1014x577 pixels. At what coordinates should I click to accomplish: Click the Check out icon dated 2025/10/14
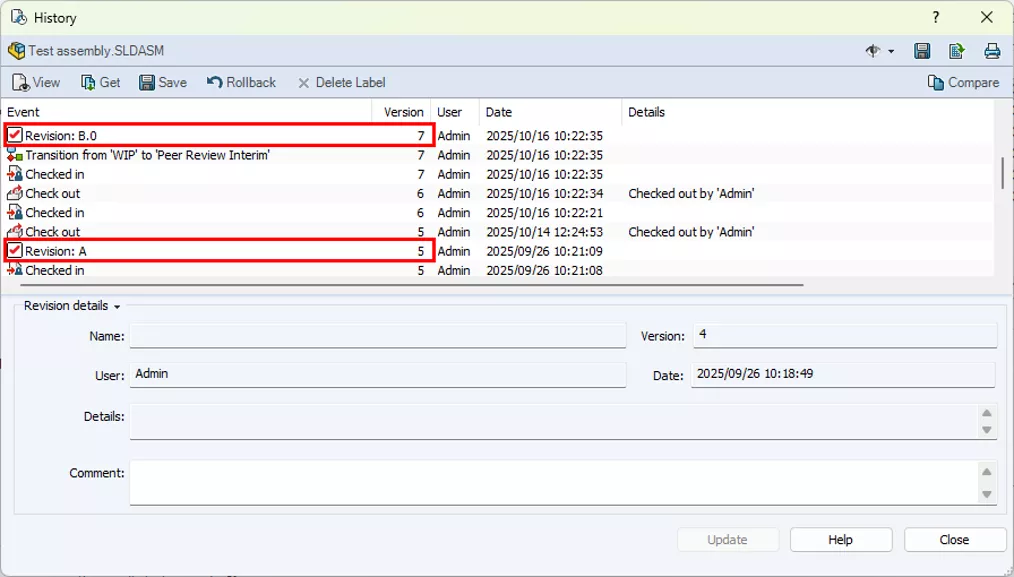pyautogui.click(x=14, y=232)
